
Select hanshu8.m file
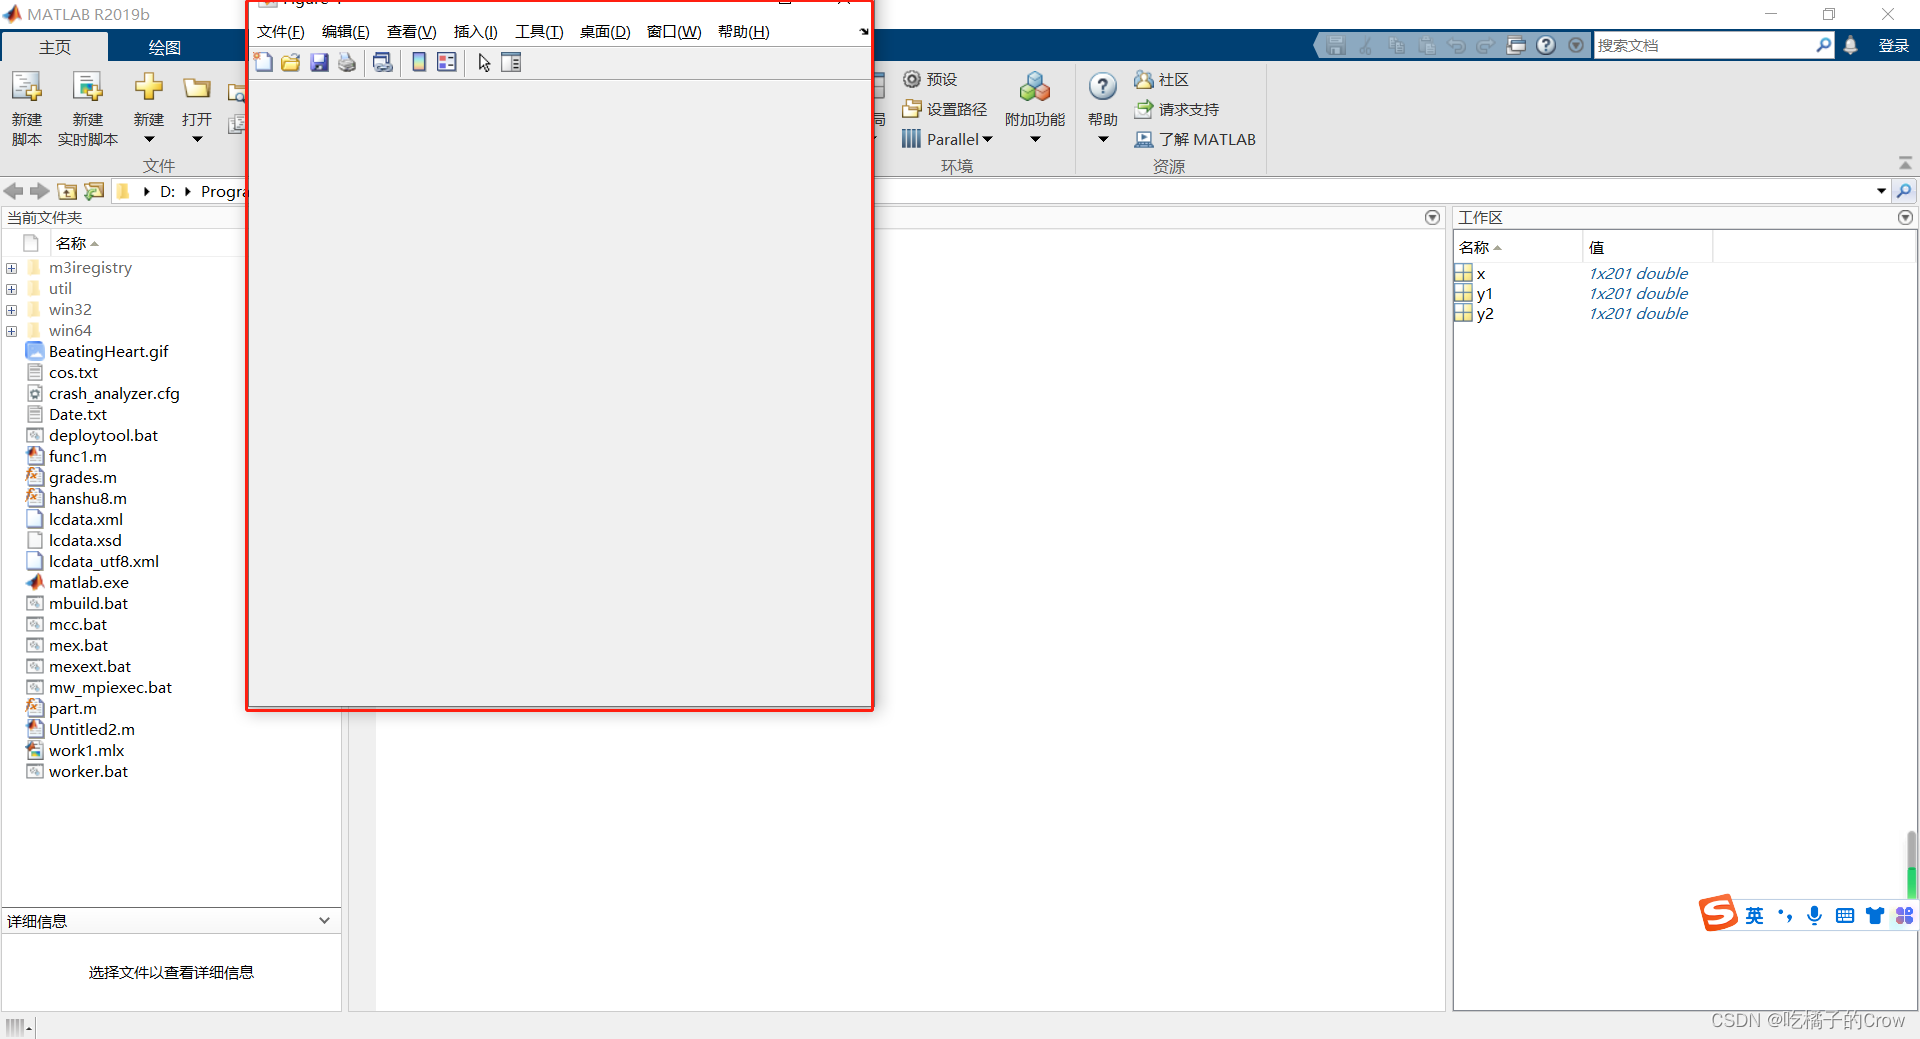tap(88, 499)
